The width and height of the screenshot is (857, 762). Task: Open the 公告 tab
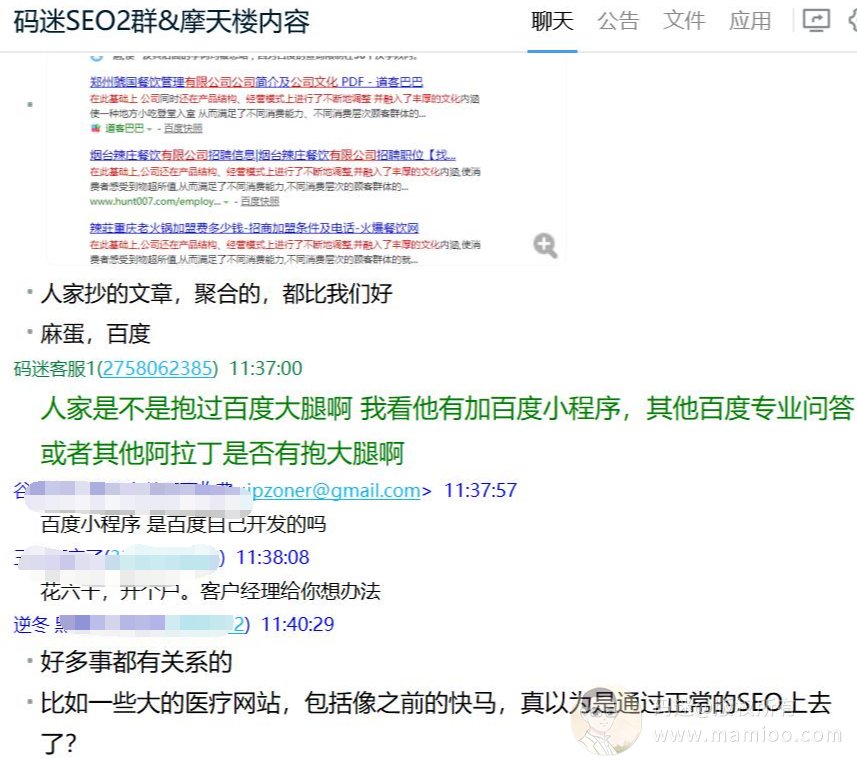tap(618, 21)
